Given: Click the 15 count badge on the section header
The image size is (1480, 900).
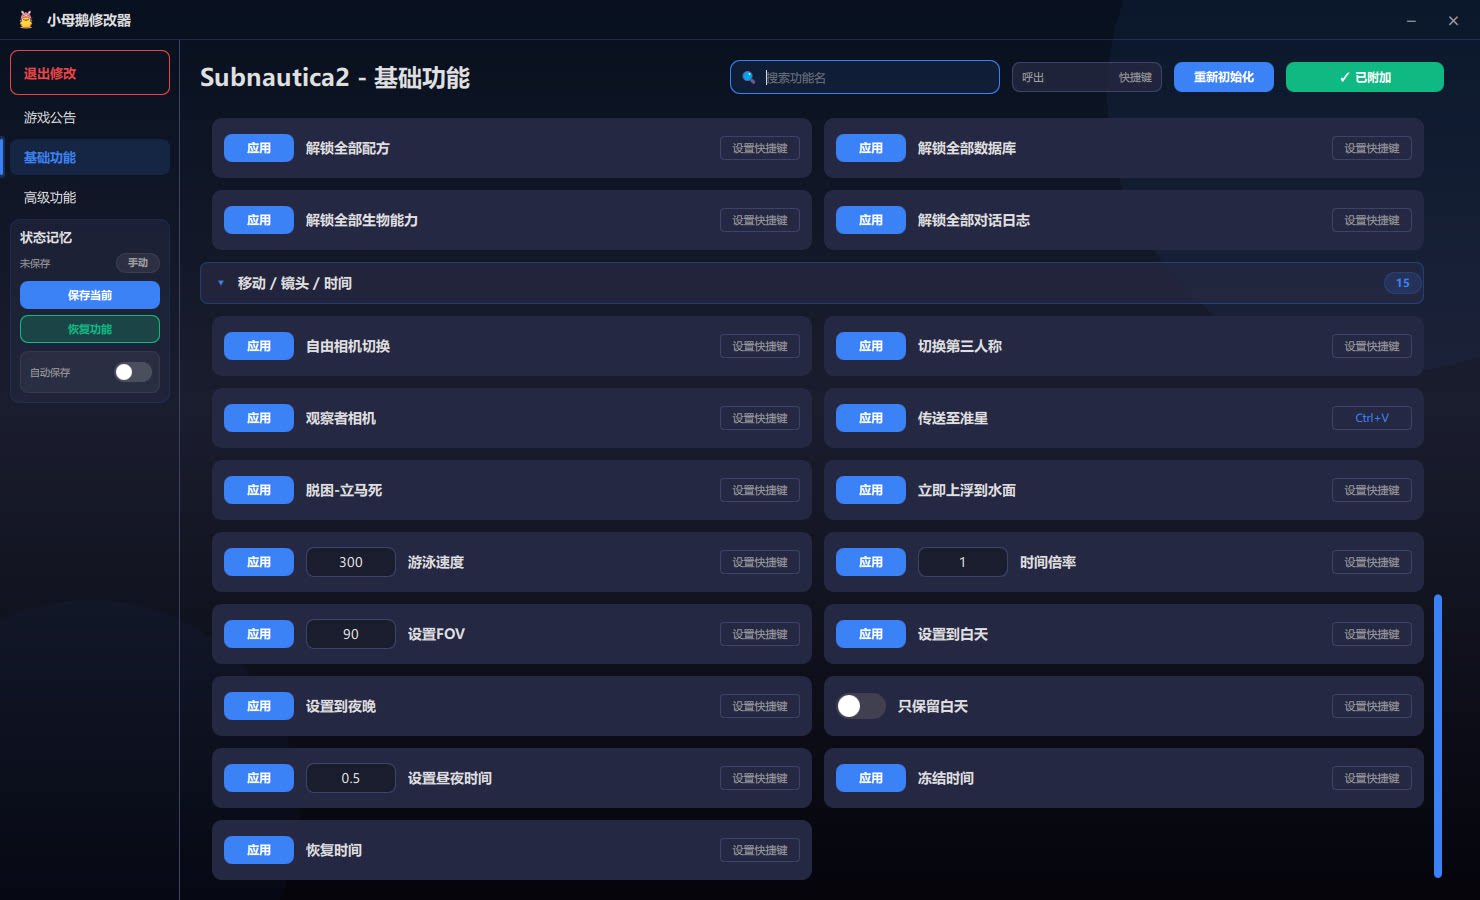Looking at the screenshot, I should (1403, 283).
